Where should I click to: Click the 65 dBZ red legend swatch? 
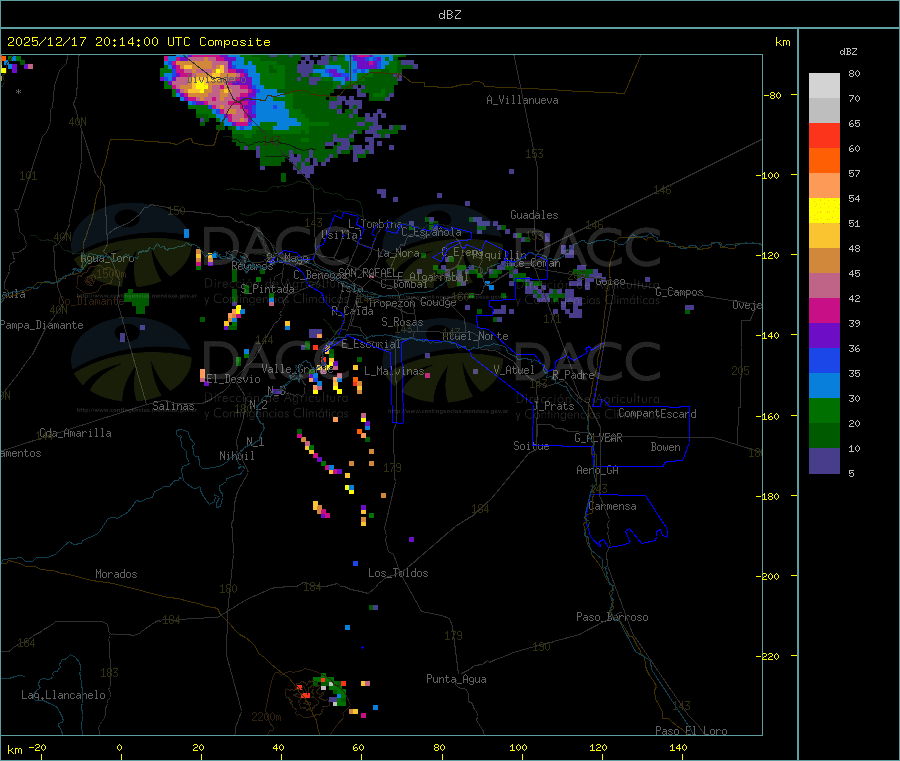(x=824, y=135)
